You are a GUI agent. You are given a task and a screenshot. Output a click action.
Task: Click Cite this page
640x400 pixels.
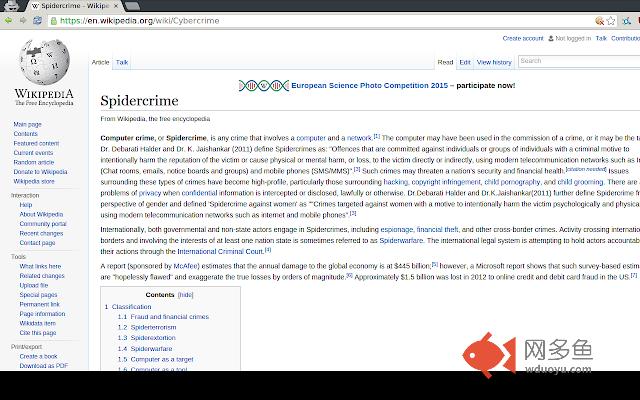[x=38, y=333]
